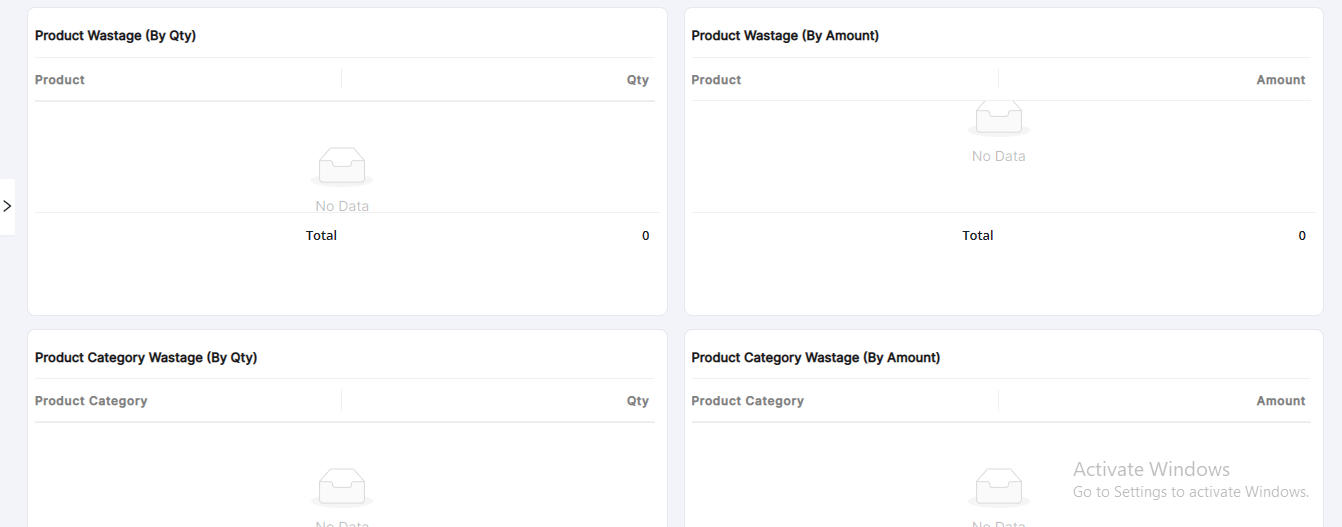Click the Product Category Wastage (By Qty) title
The image size is (1342, 527).
click(146, 358)
